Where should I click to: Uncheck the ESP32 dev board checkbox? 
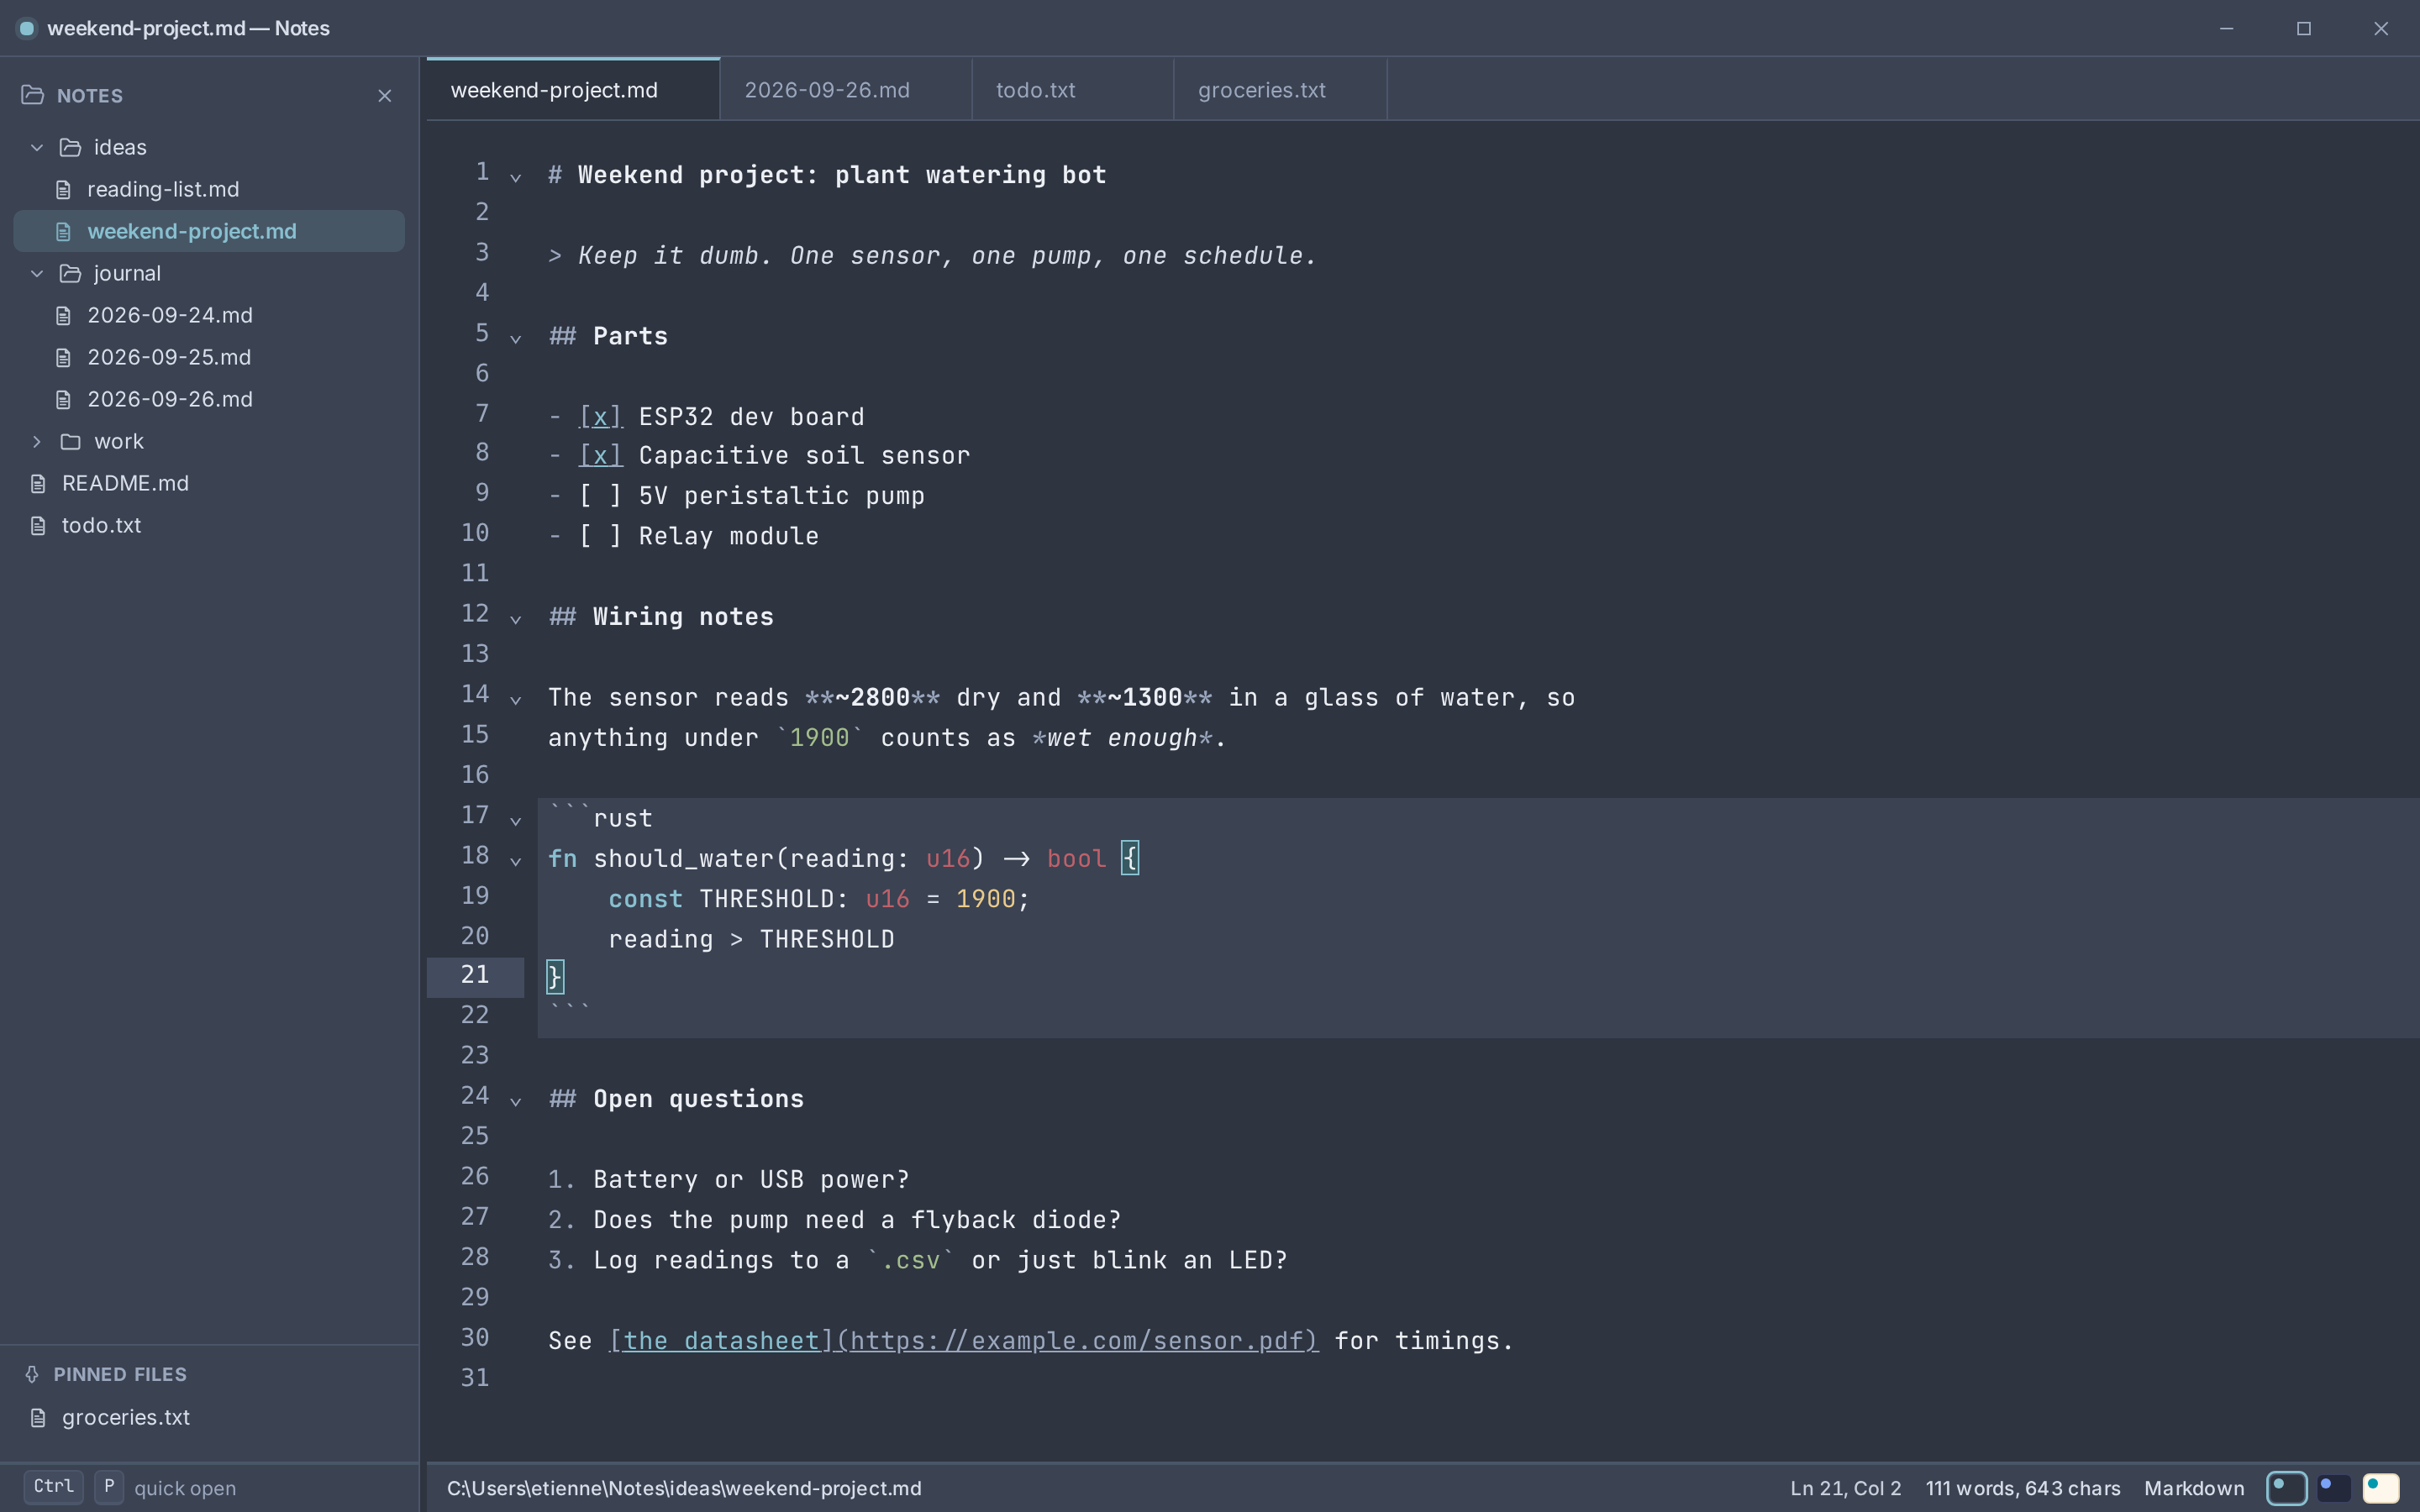coord(601,416)
